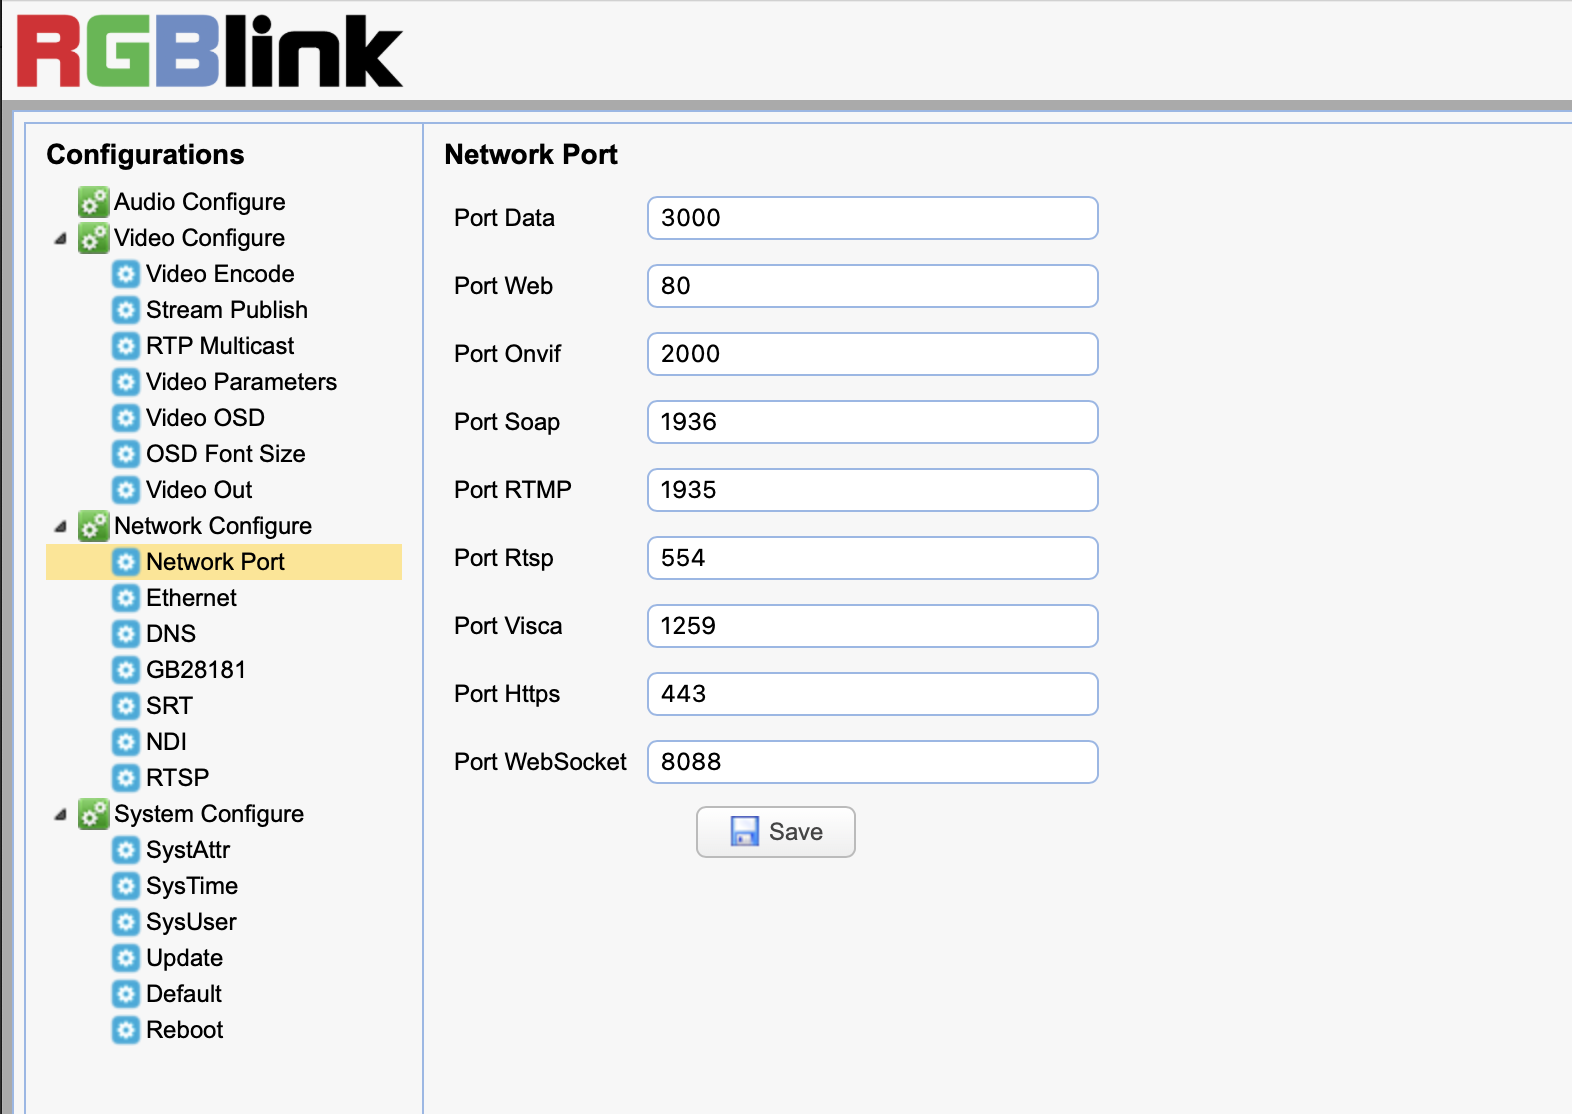Click the icon beside Video Encode
Screen dimensions: 1572x1114
125,274
